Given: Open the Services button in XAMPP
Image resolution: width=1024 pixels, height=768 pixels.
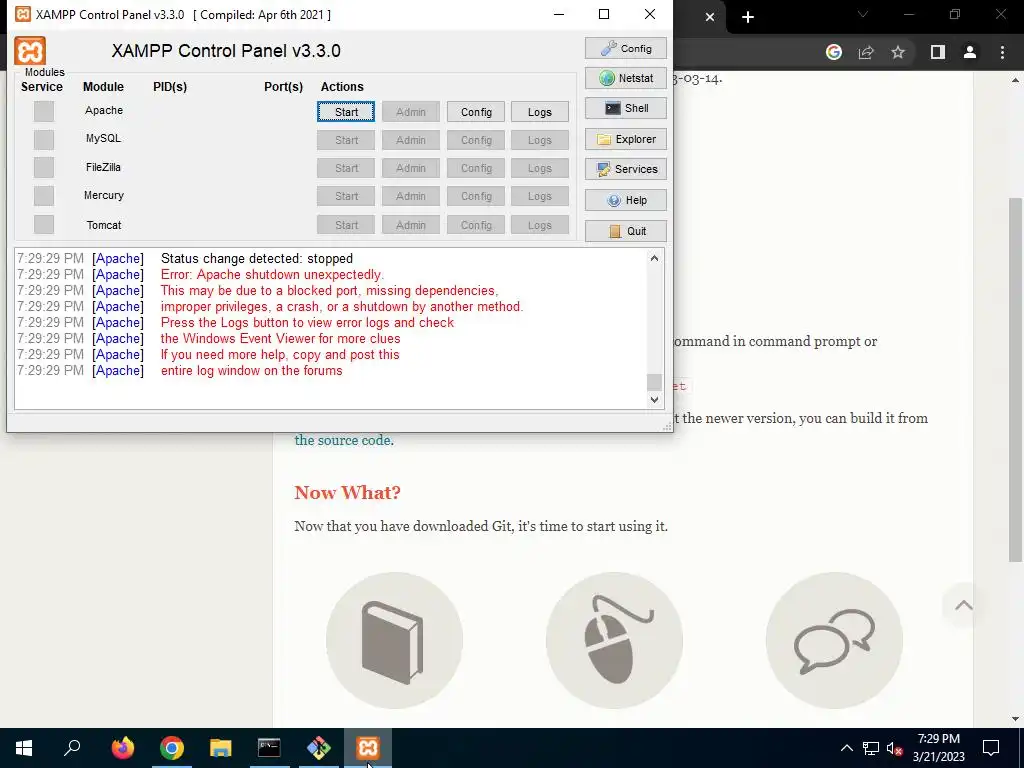Looking at the screenshot, I should point(626,169).
